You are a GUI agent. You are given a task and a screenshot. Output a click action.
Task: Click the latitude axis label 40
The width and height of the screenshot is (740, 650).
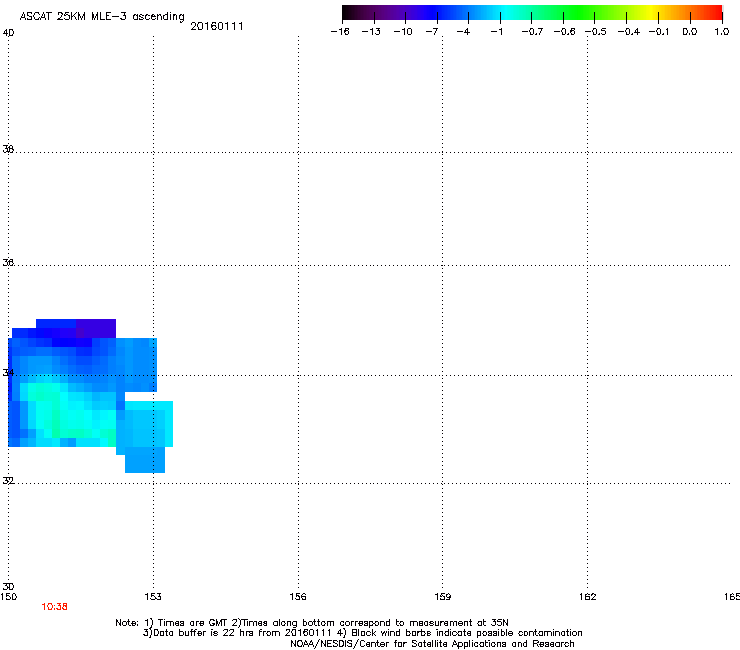tap(8, 33)
